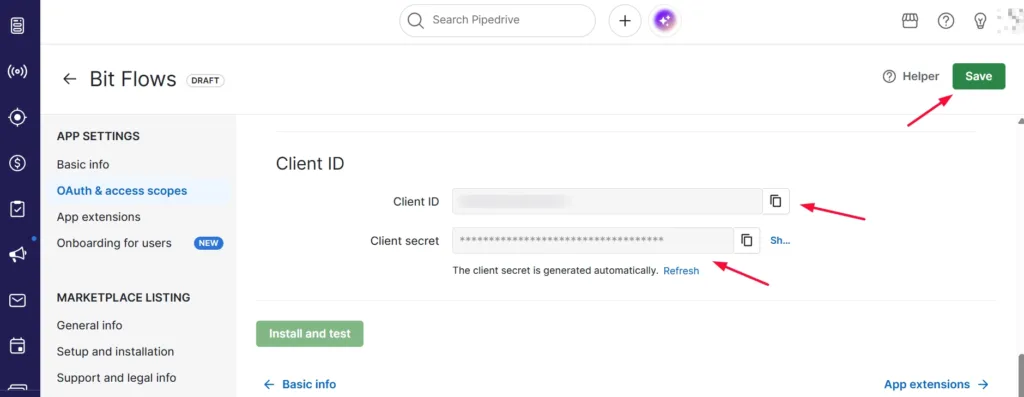The image size is (1024, 397).
Task: Open the help question mark menu
Action: click(x=946, y=21)
